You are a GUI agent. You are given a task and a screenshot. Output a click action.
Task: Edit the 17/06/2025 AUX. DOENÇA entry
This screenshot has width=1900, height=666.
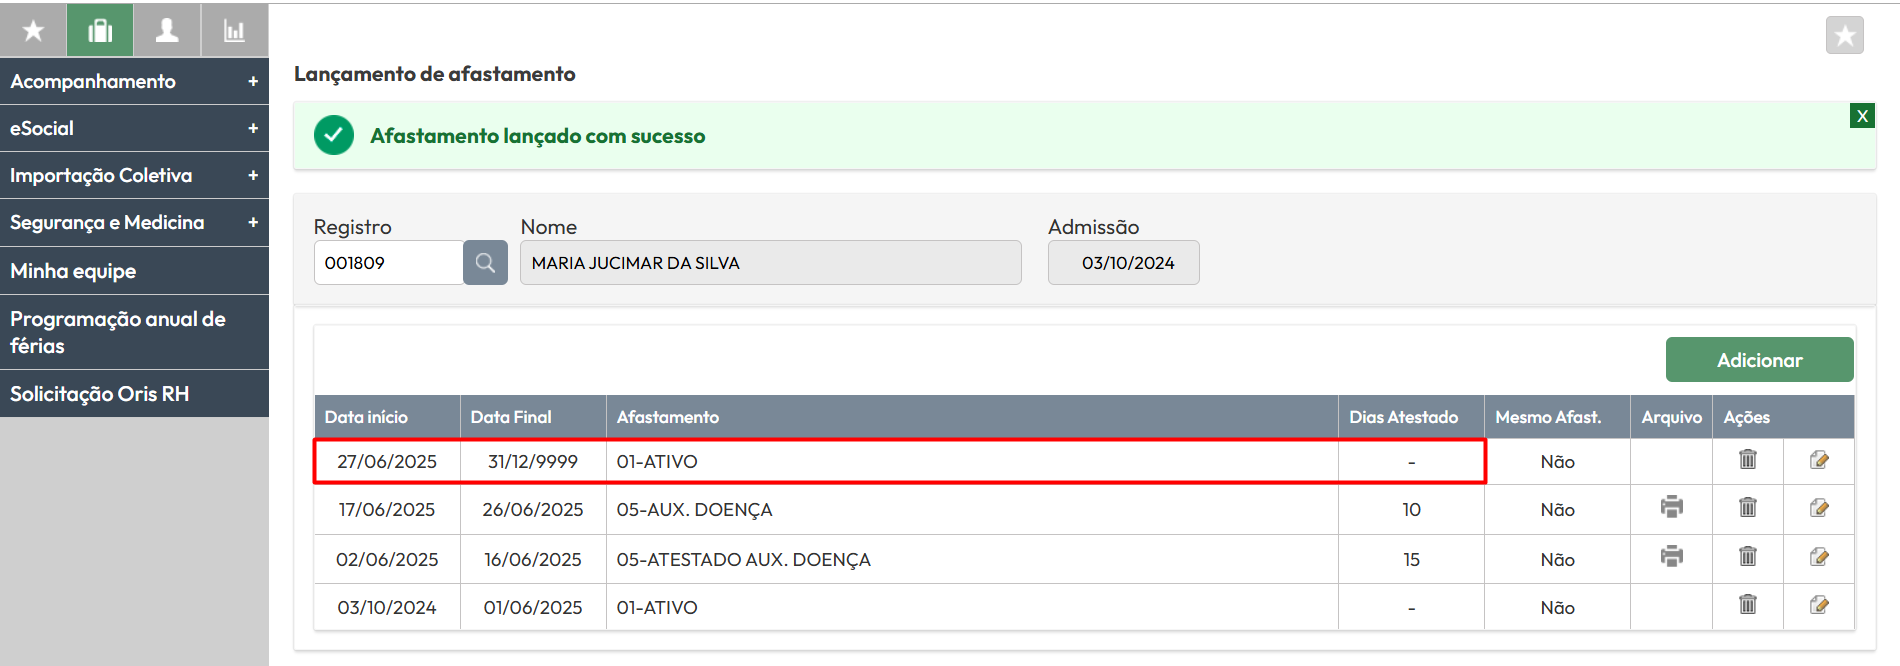pyautogui.click(x=1819, y=508)
